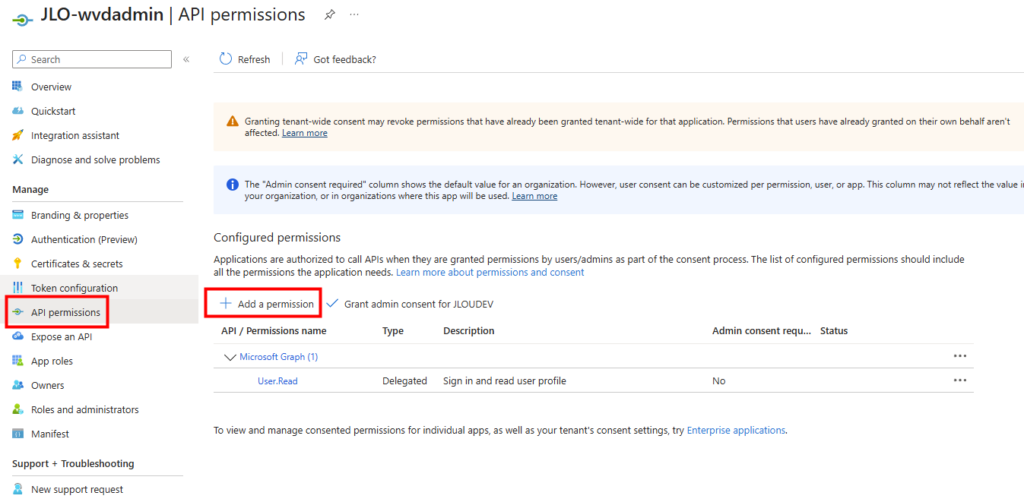Click the Quickstart cloud icon
This screenshot has height=502, width=1024.
point(18,111)
